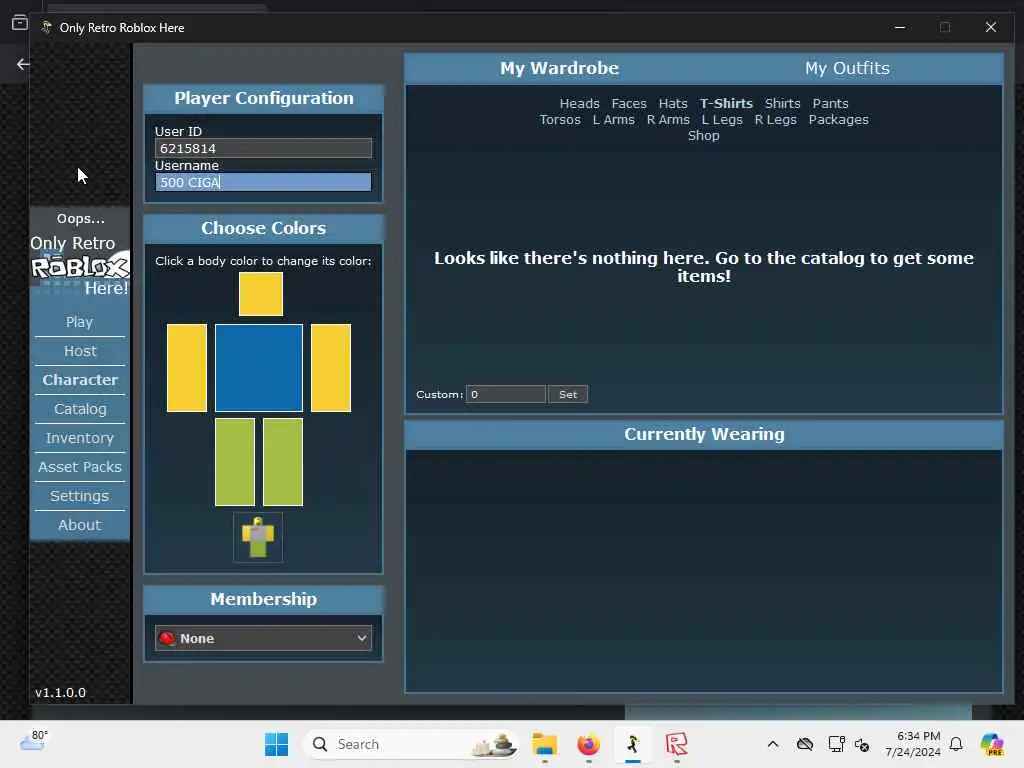Click the taskbar Search box
The height and width of the screenshot is (768, 1024).
point(410,744)
